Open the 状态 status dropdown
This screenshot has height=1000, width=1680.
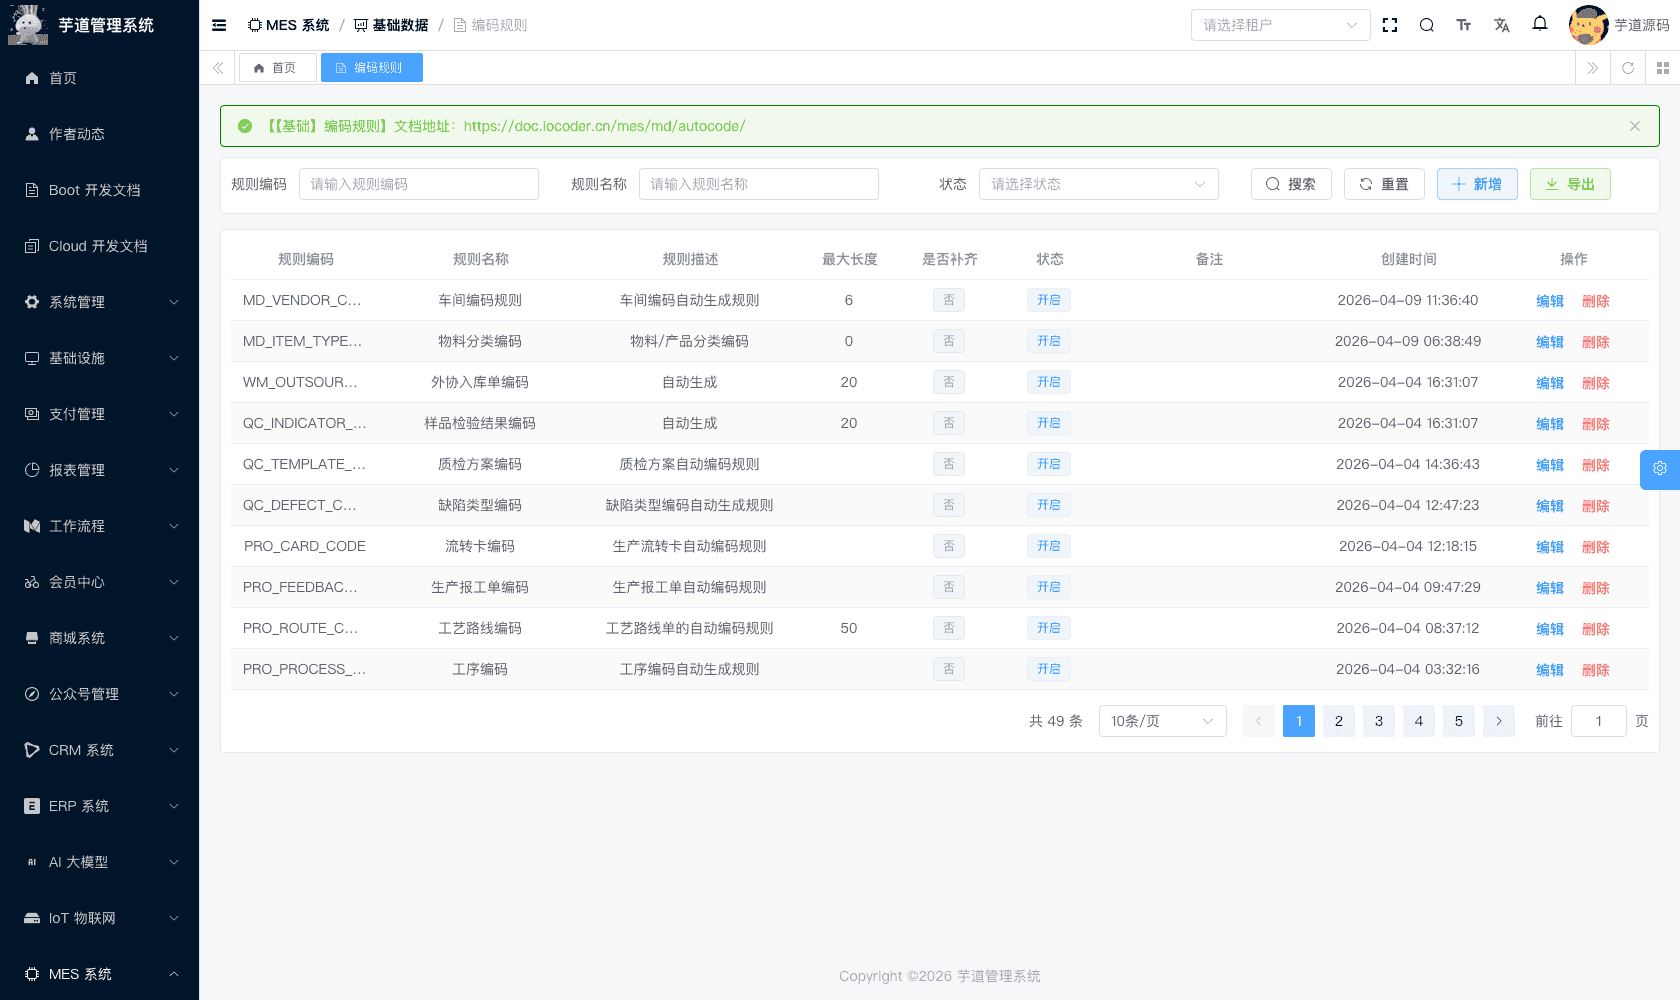coord(1098,184)
